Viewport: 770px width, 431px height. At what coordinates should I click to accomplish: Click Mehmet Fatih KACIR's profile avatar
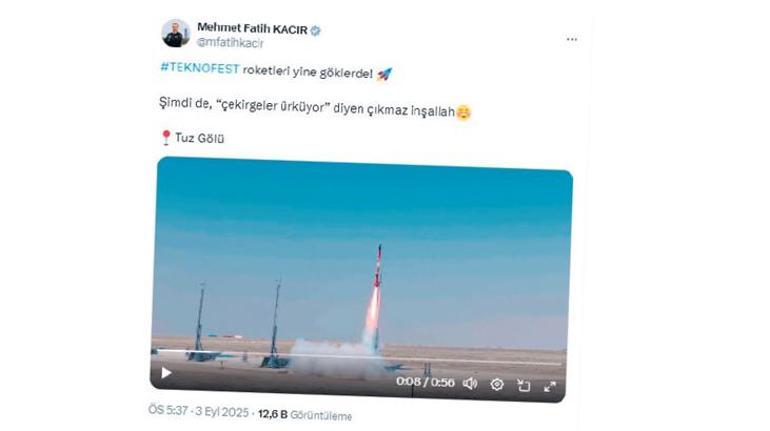click(x=176, y=33)
